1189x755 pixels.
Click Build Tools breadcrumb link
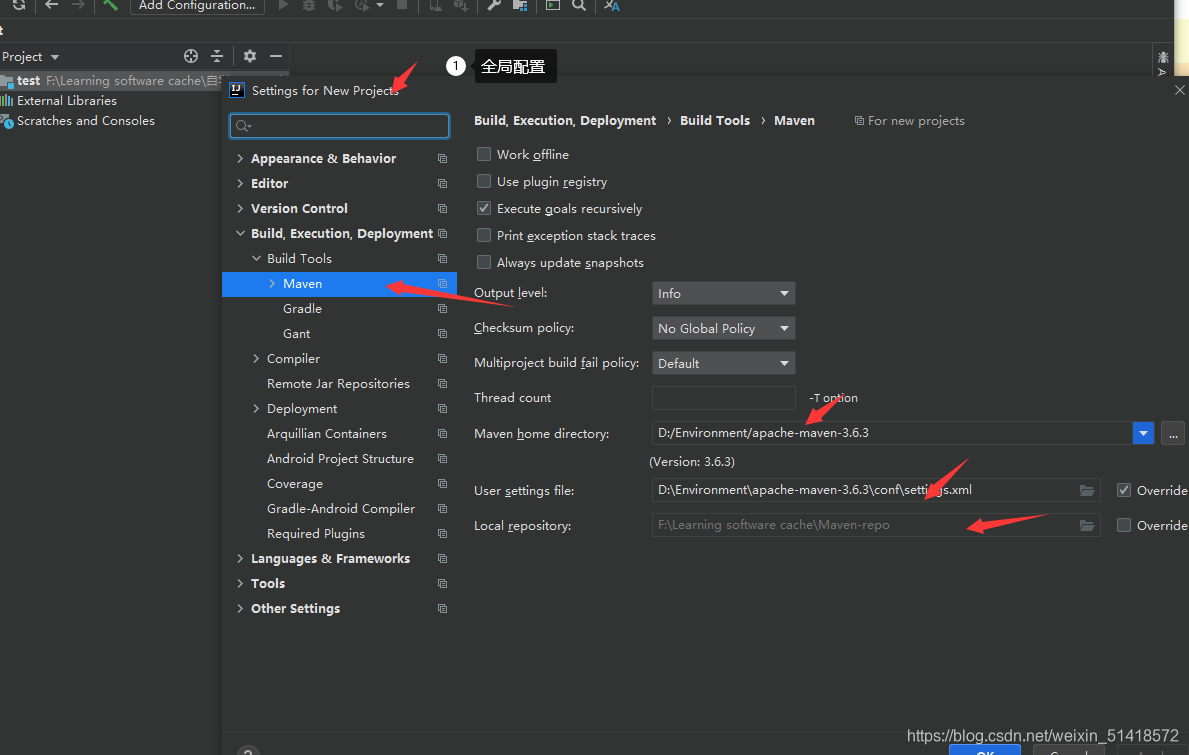click(x=714, y=121)
